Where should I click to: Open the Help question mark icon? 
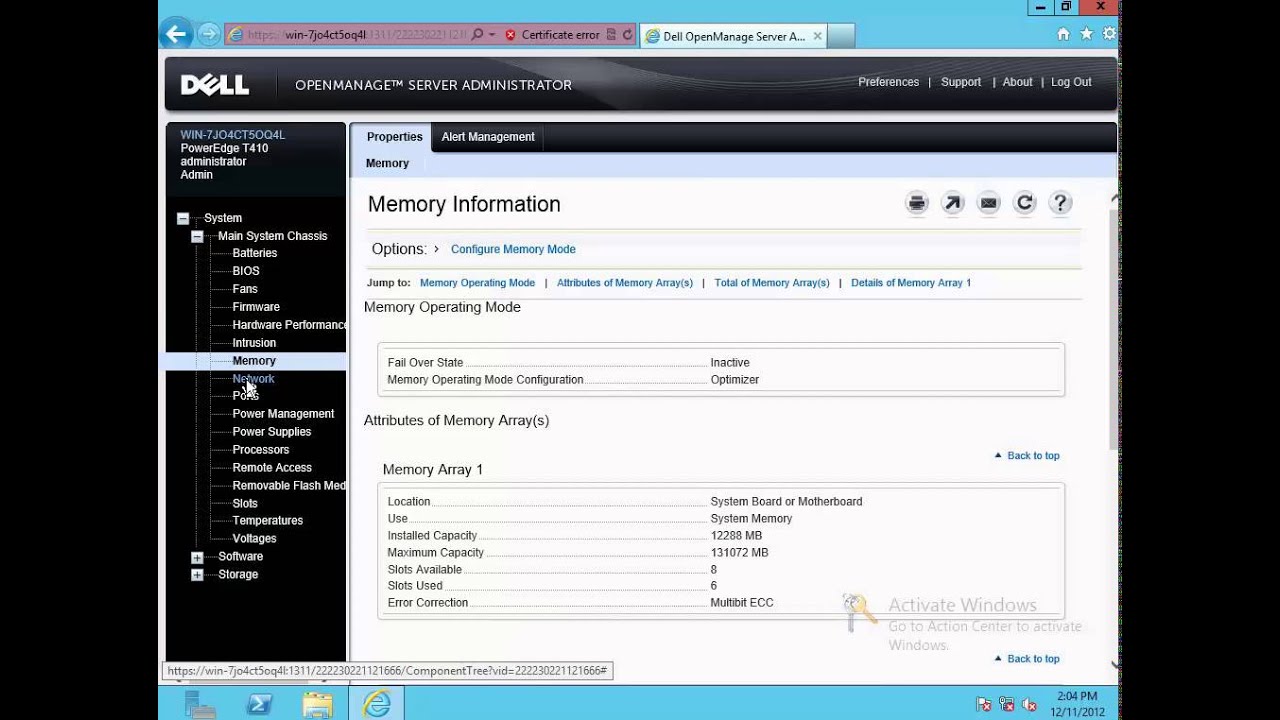pos(1061,203)
